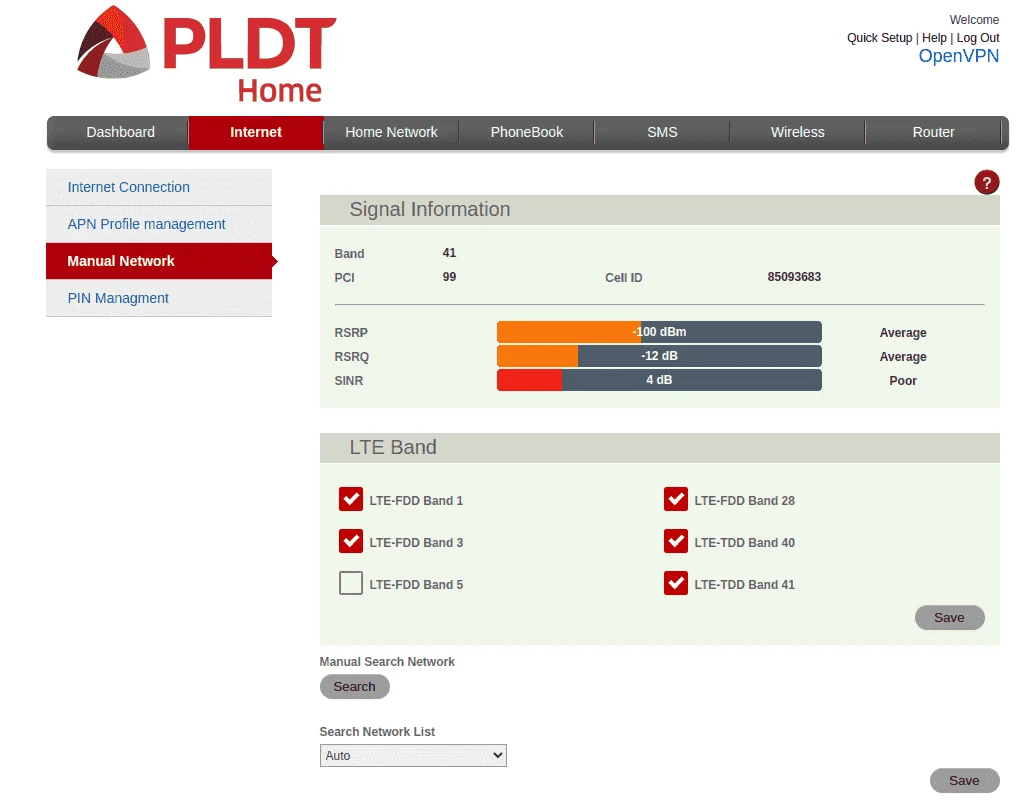This screenshot has width=1022, height=802.
Task: Click the Quick Setup link
Action: click(x=879, y=38)
